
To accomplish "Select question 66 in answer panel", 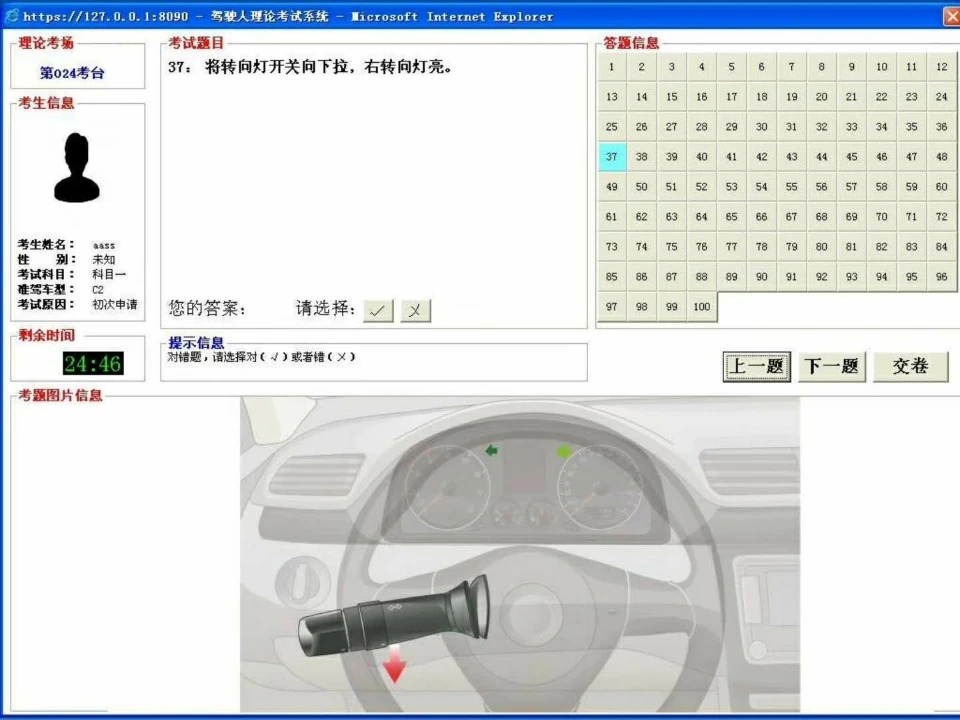I will (x=761, y=217).
